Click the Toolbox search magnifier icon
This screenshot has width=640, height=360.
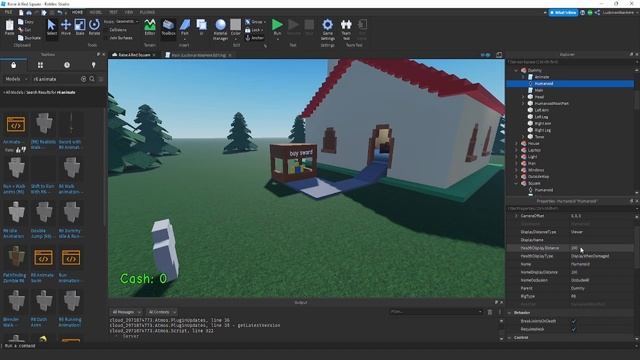point(92,79)
